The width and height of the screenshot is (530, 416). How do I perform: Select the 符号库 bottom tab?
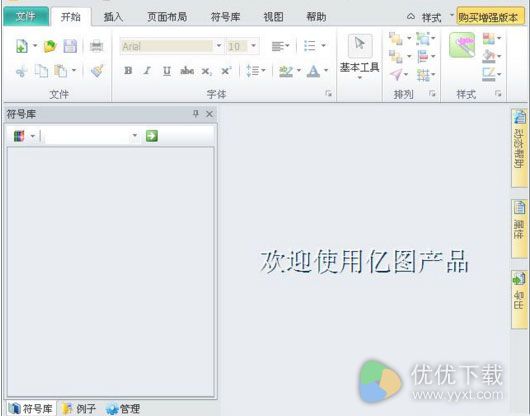tap(31, 409)
